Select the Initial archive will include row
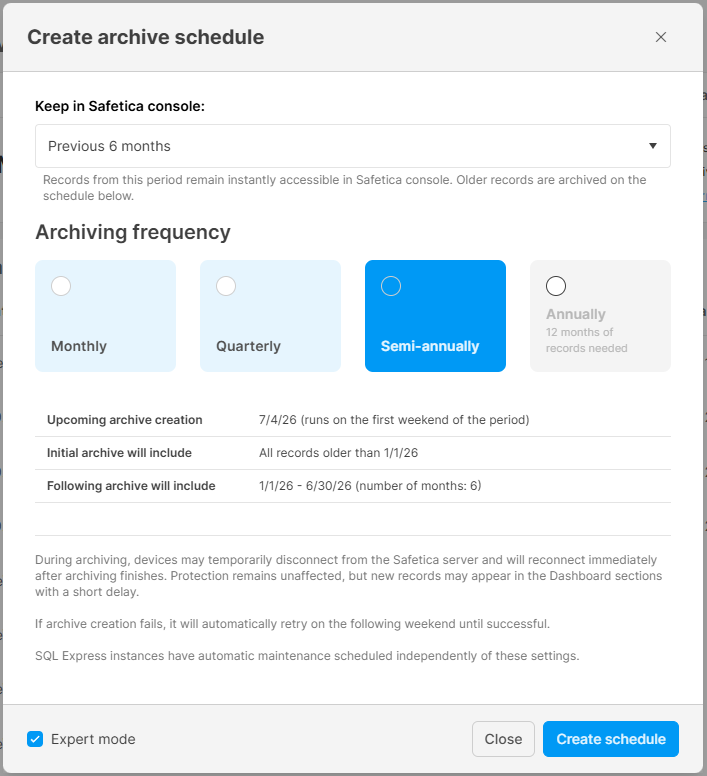 click(352, 453)
